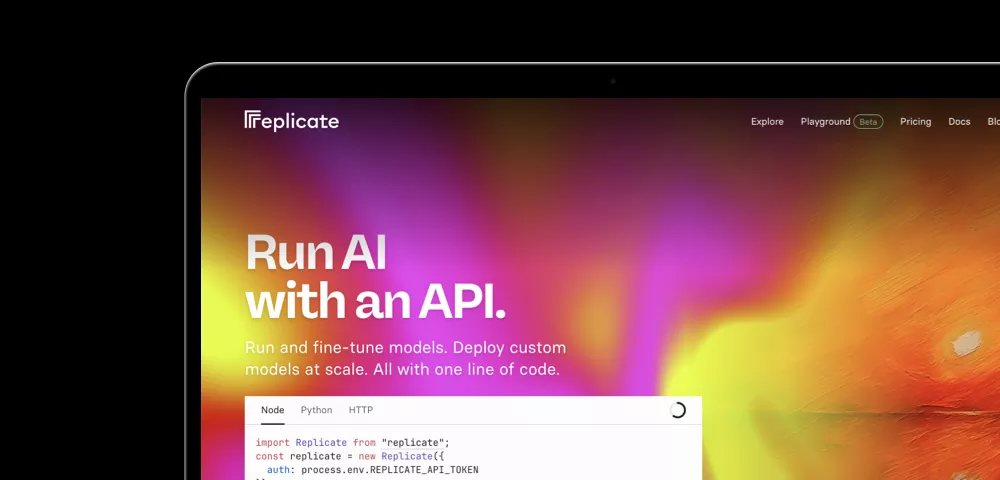1000x480 pixels.
Task: Go to the Pricing page
Action: coord(915,122)
